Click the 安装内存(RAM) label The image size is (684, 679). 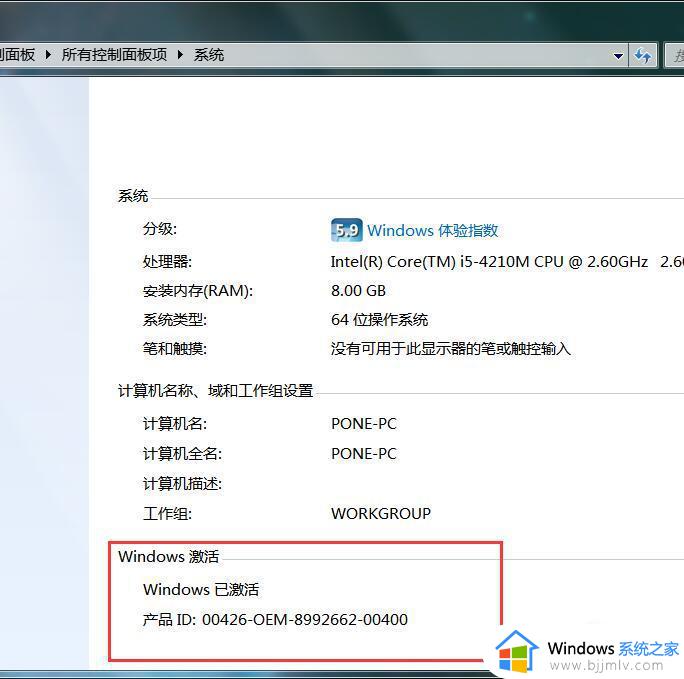coord(198,291)
